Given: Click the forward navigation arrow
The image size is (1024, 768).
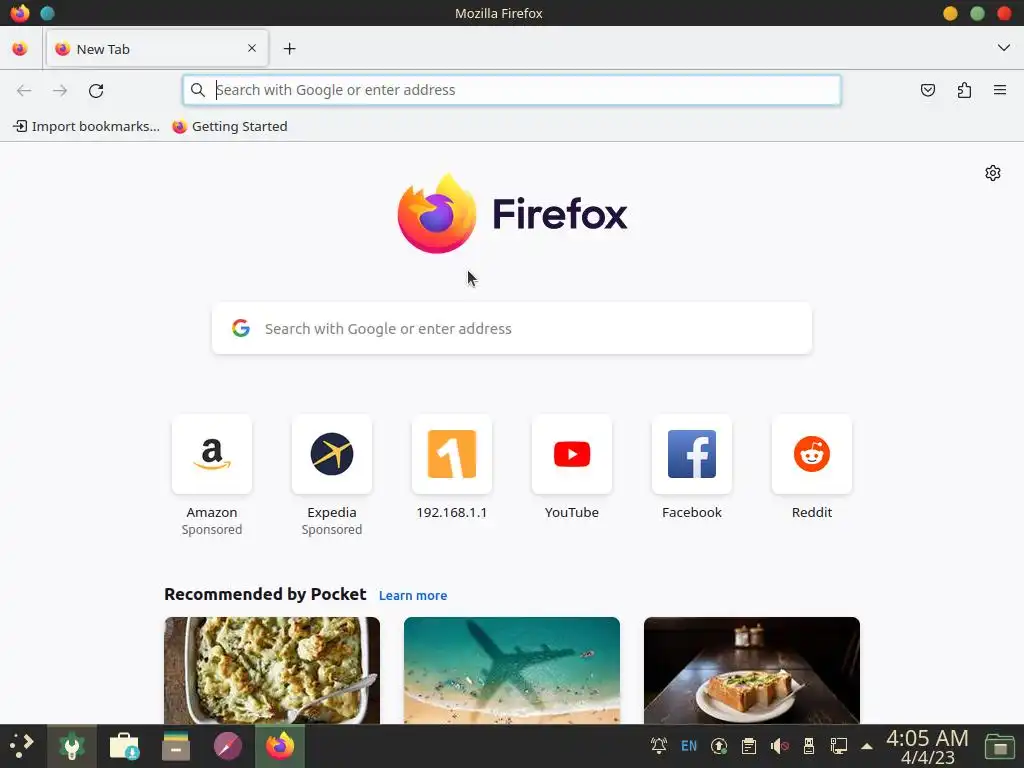Looking at the screenshot, I should click(x=60, y=90).
